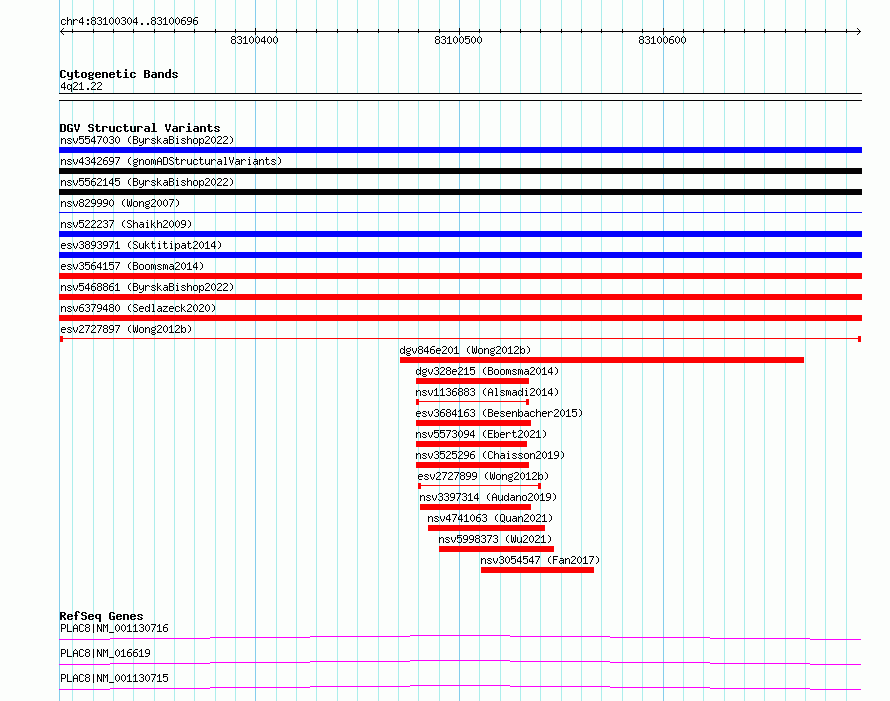Screen dimensions: 890x701
Task: Open variant nsv3054547 (Fan2017)
Action: coord(540,560)
